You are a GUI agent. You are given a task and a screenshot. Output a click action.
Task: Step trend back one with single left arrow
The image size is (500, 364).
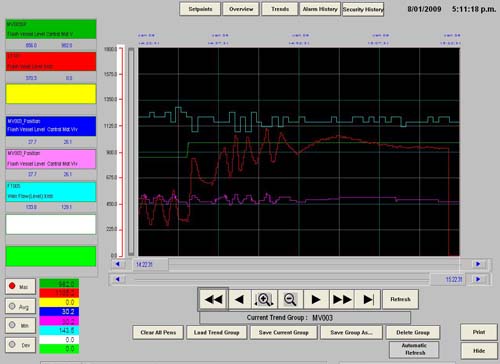(x=239, y=299)
